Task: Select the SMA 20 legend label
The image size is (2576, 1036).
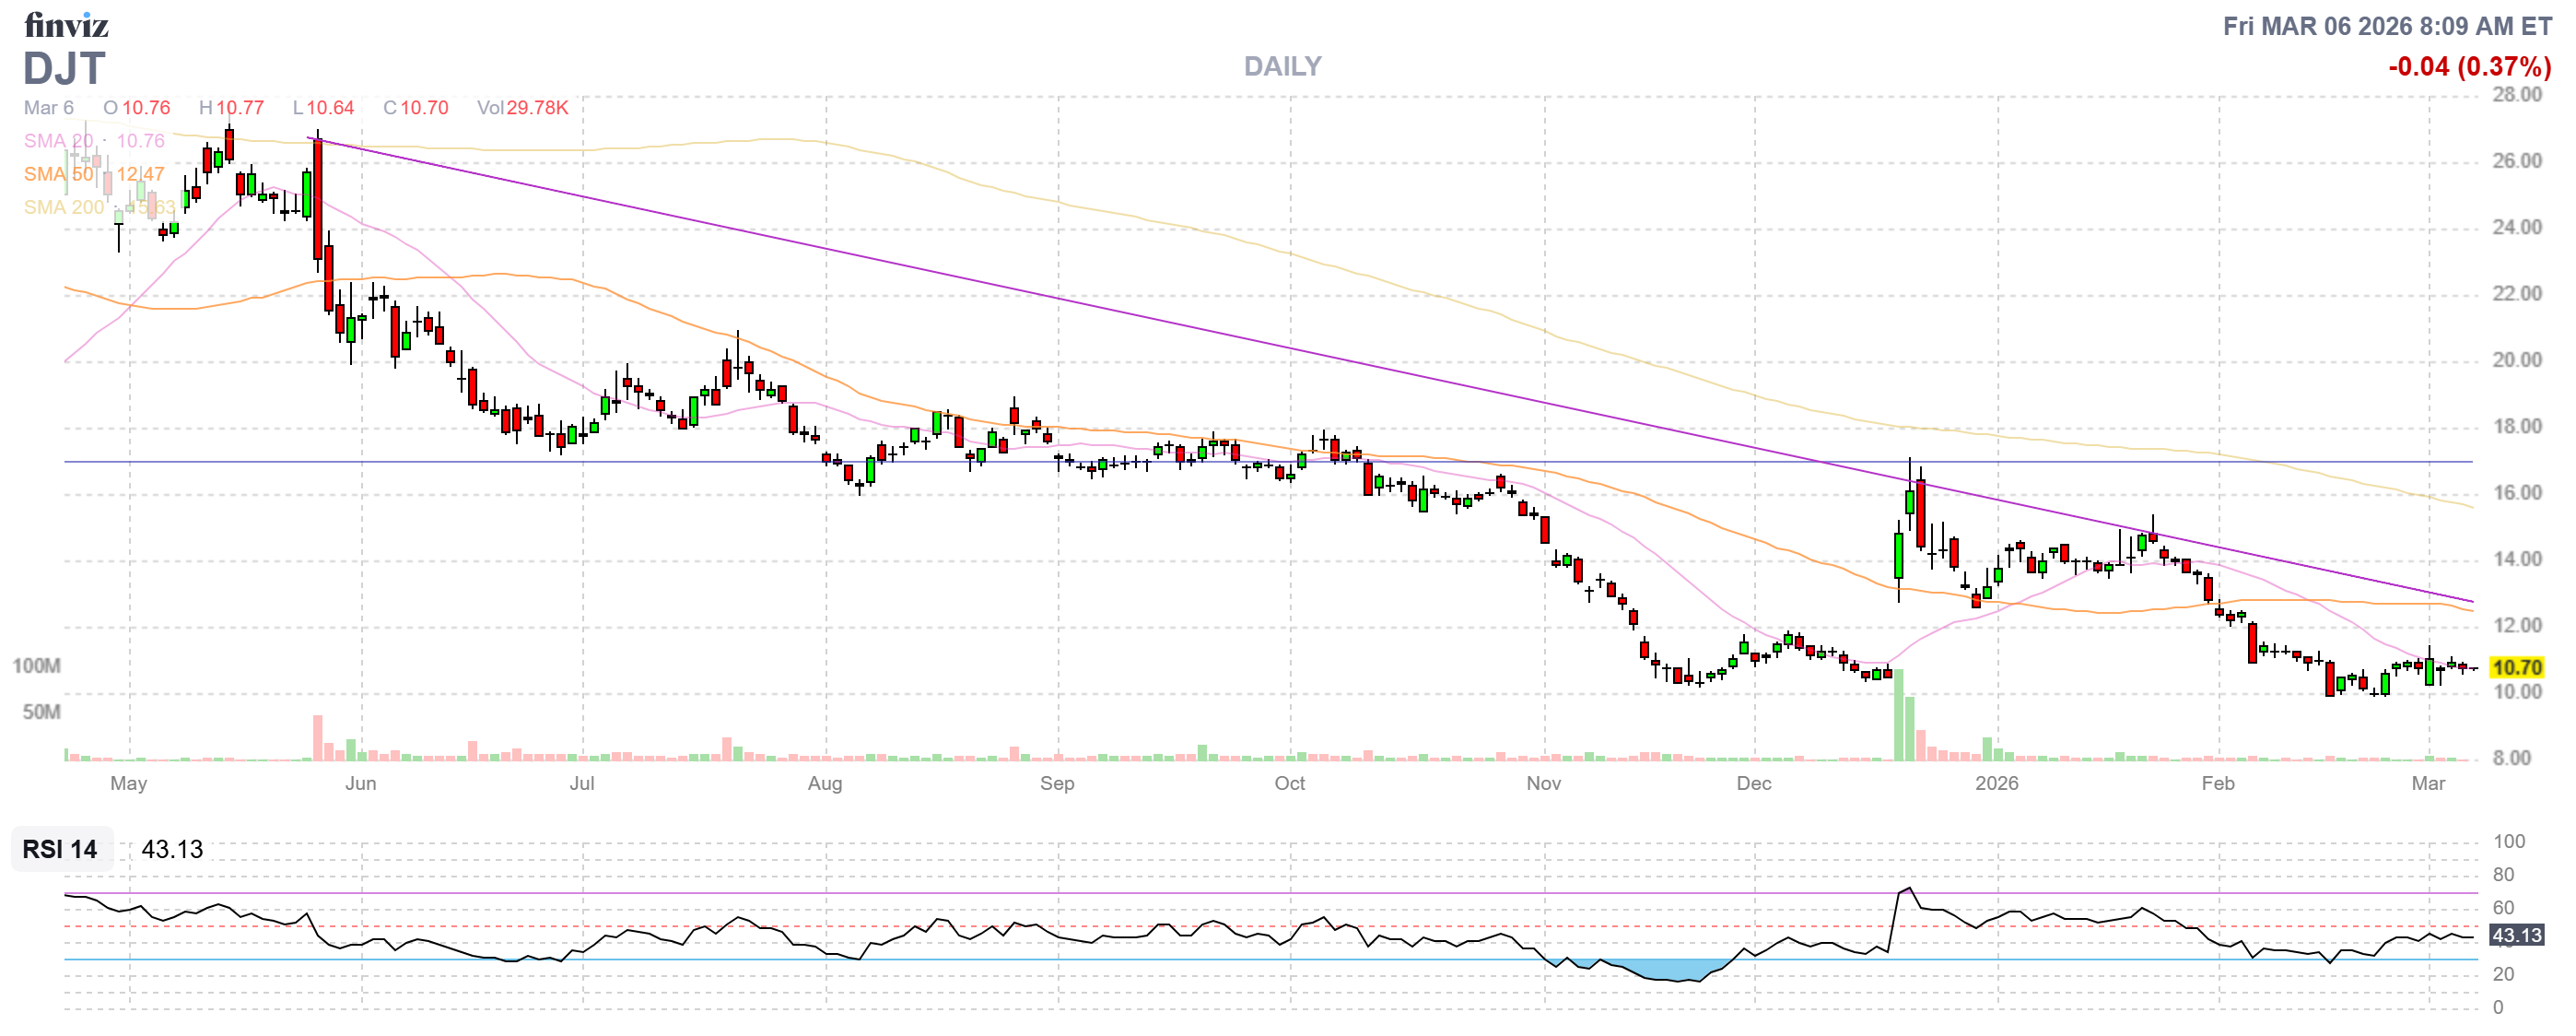Action: pyautogui.click(x=58, y=141)
